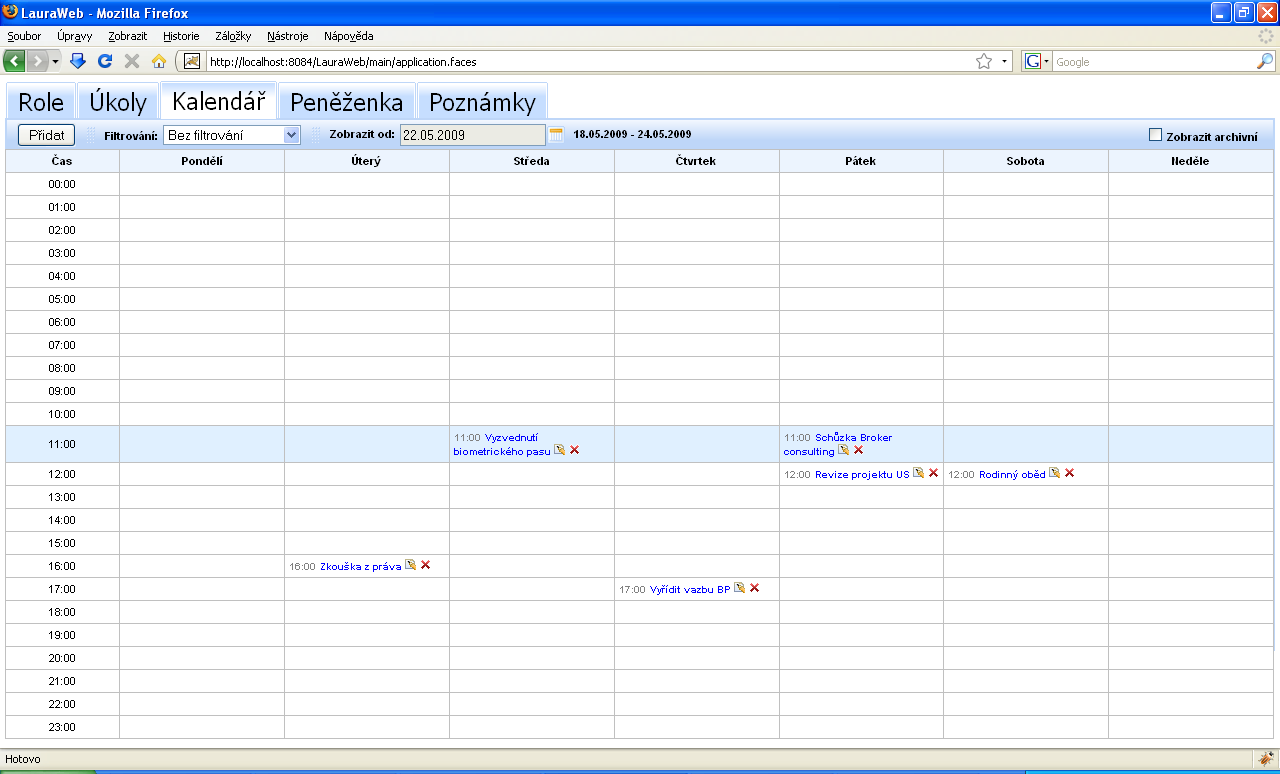This screenshot has width=1280, height=774.
Task: Reload the page
Action: coord(105,61)
